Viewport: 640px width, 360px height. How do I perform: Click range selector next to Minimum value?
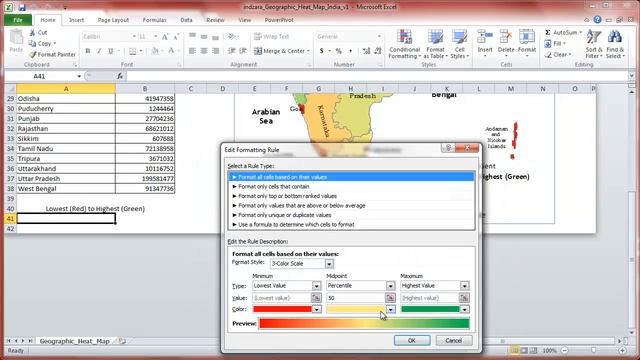(x=316, y=298)
